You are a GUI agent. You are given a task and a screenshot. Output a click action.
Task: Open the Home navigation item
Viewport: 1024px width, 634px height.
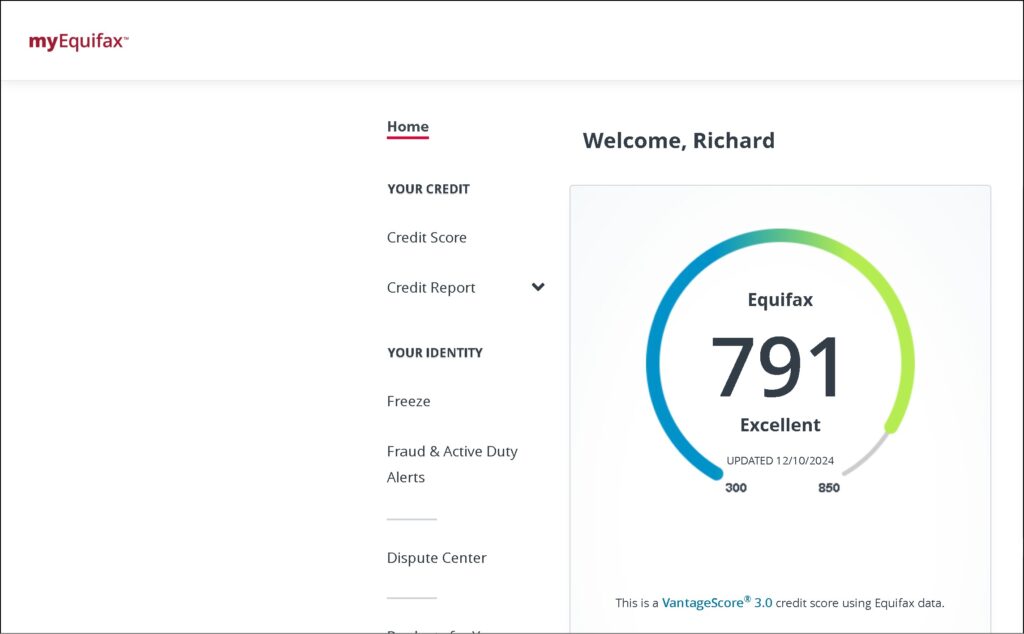pyautogui.click(x=407, y=127)
